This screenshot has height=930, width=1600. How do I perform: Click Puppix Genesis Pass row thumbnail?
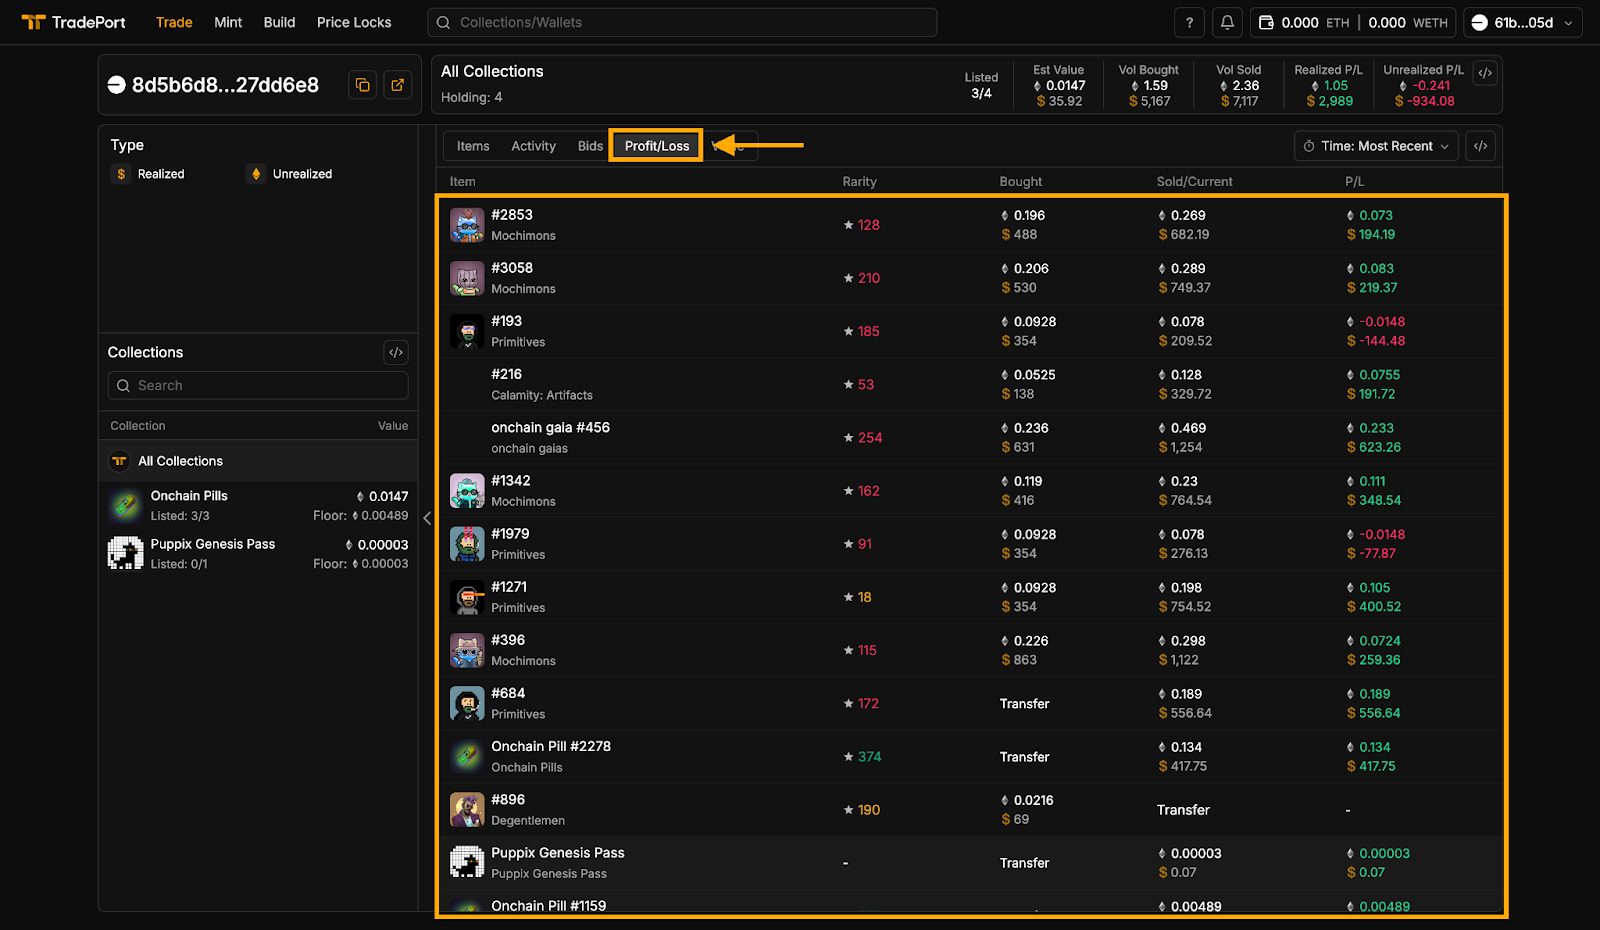coord(467,863)
